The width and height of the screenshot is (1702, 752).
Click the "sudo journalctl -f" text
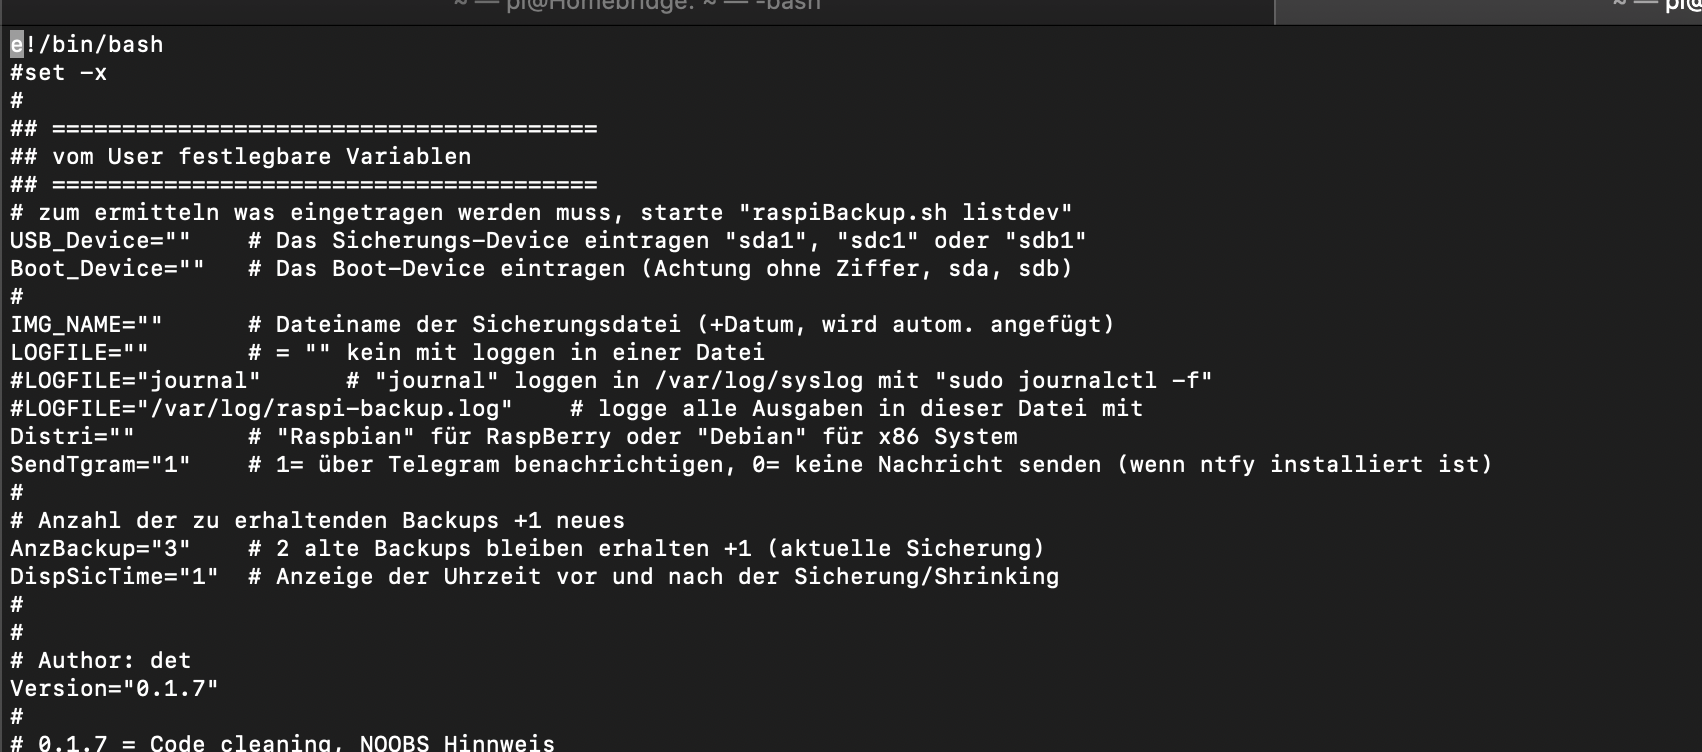tap(1073, 381)
